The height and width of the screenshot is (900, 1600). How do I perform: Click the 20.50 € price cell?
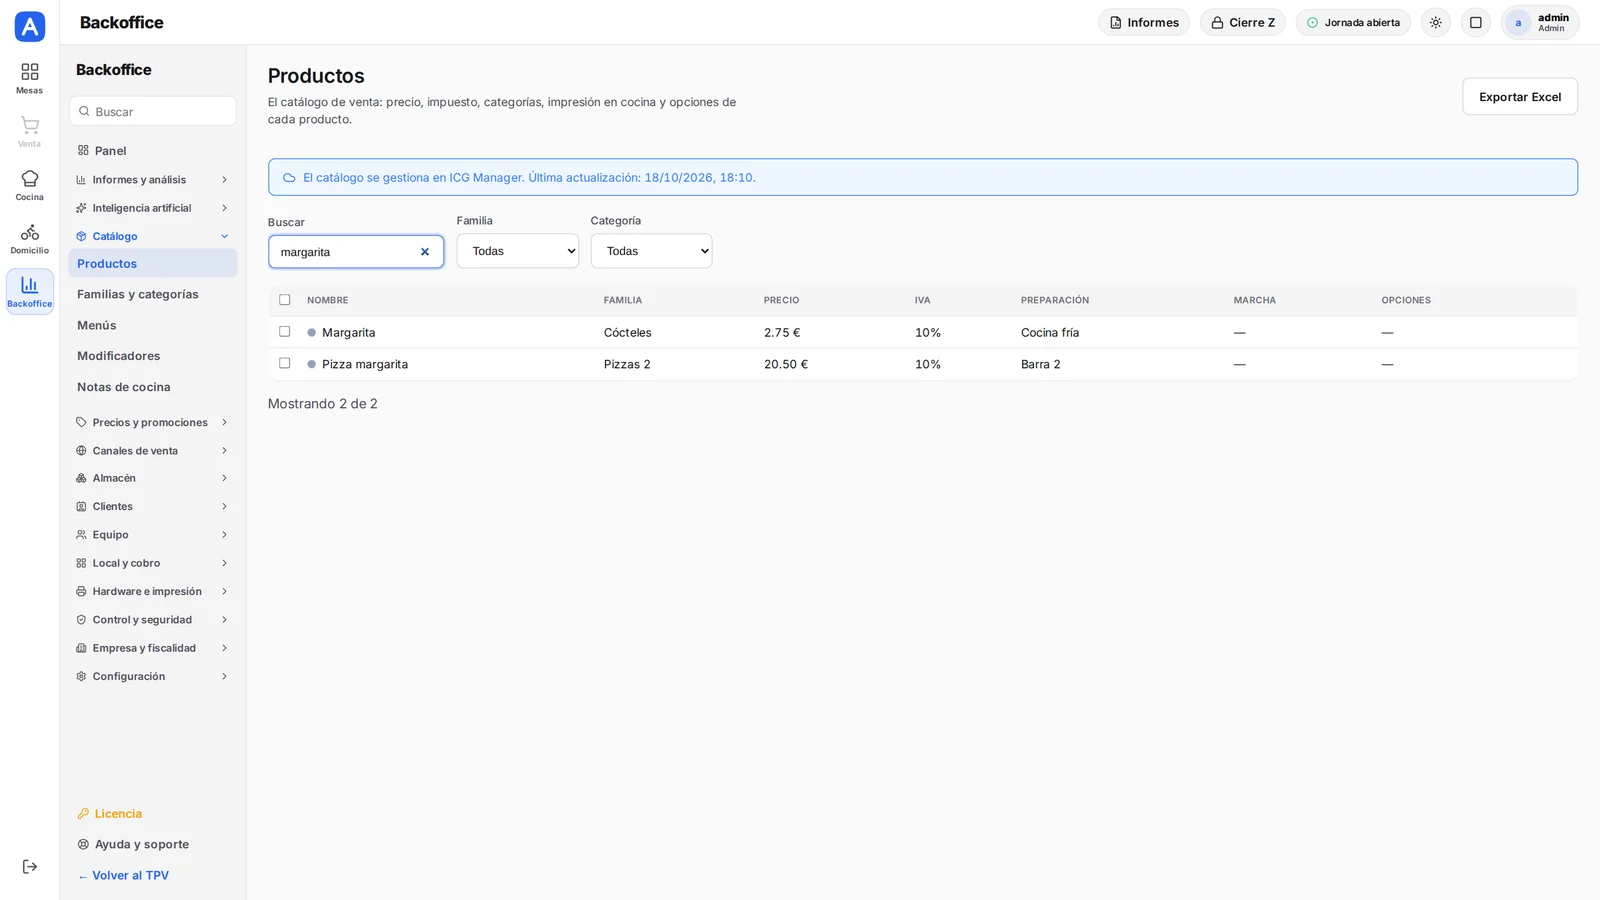coord(786,364)
